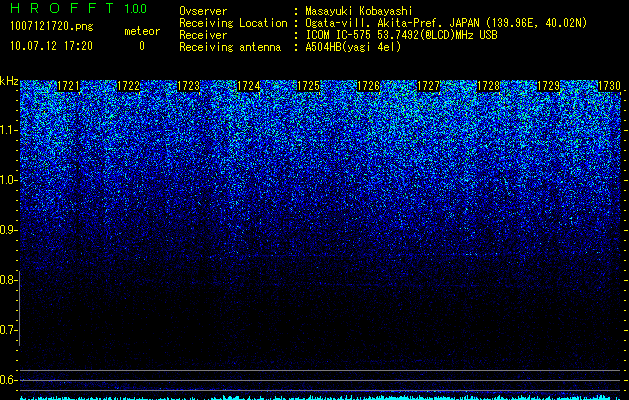Click the 1727 time marker

[x=429, y=86]
